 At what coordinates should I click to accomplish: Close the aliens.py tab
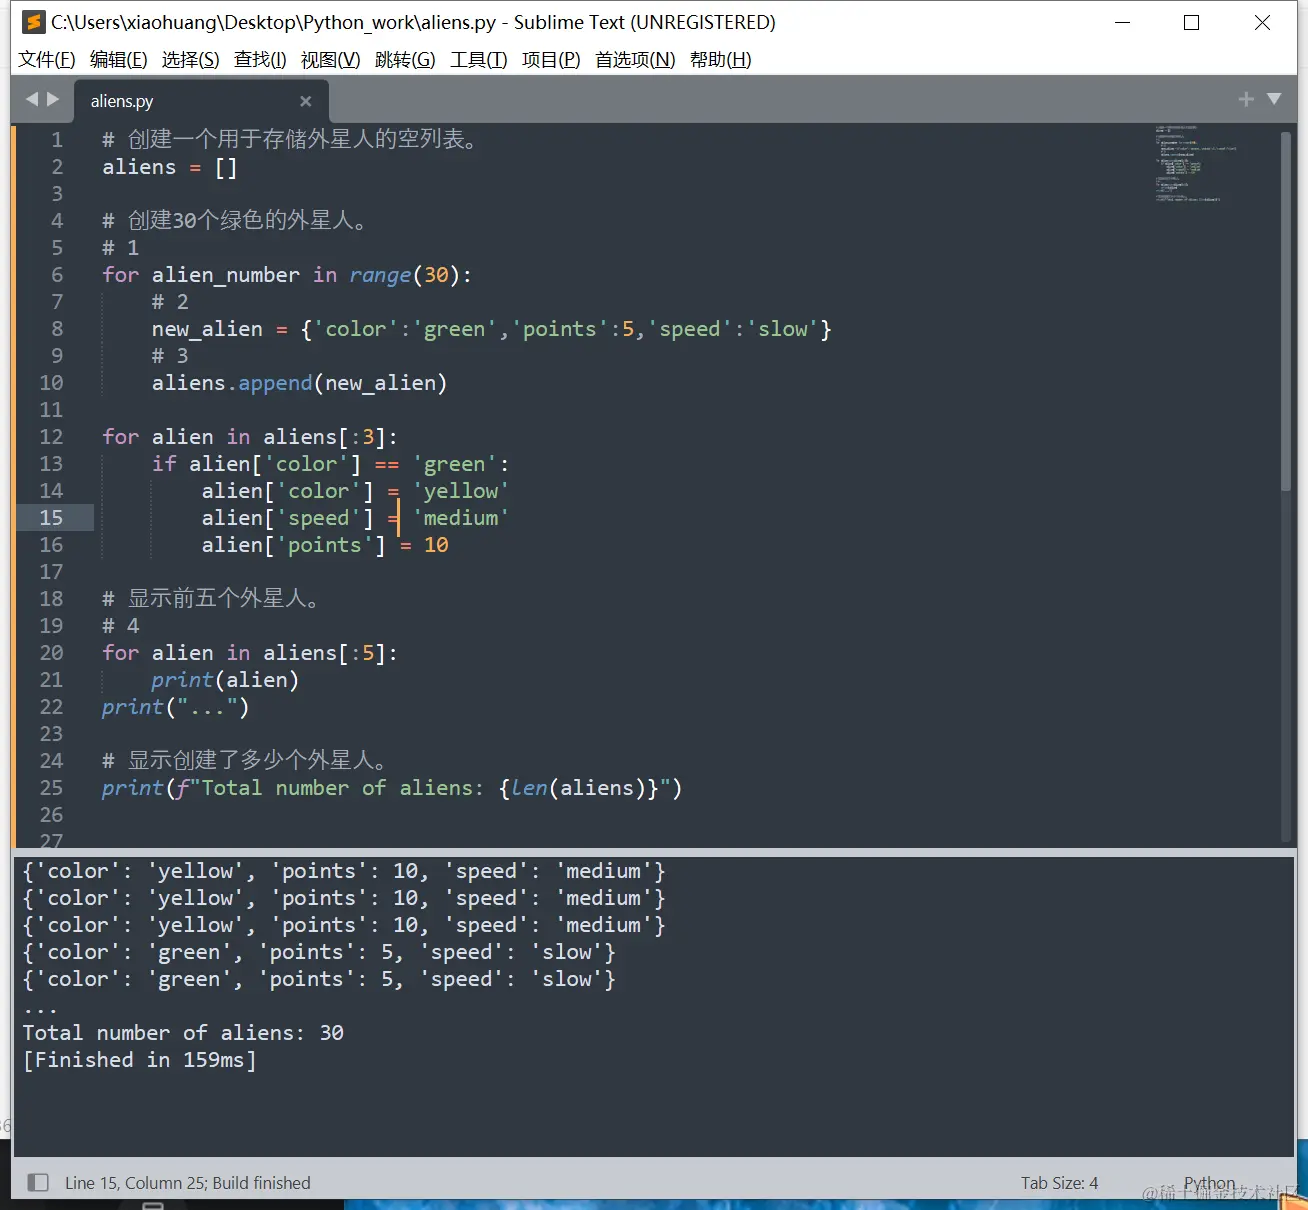[x=305, y=101]
